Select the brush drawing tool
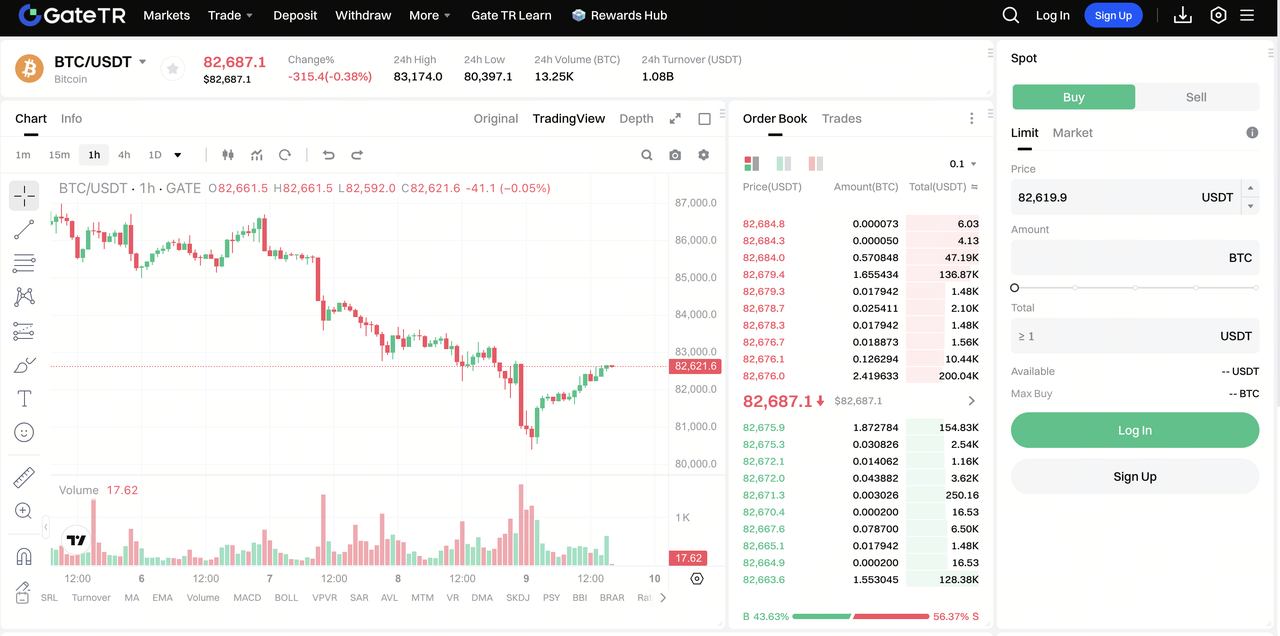The width and height of the screenshot is (1280, 636). [24, 365]
